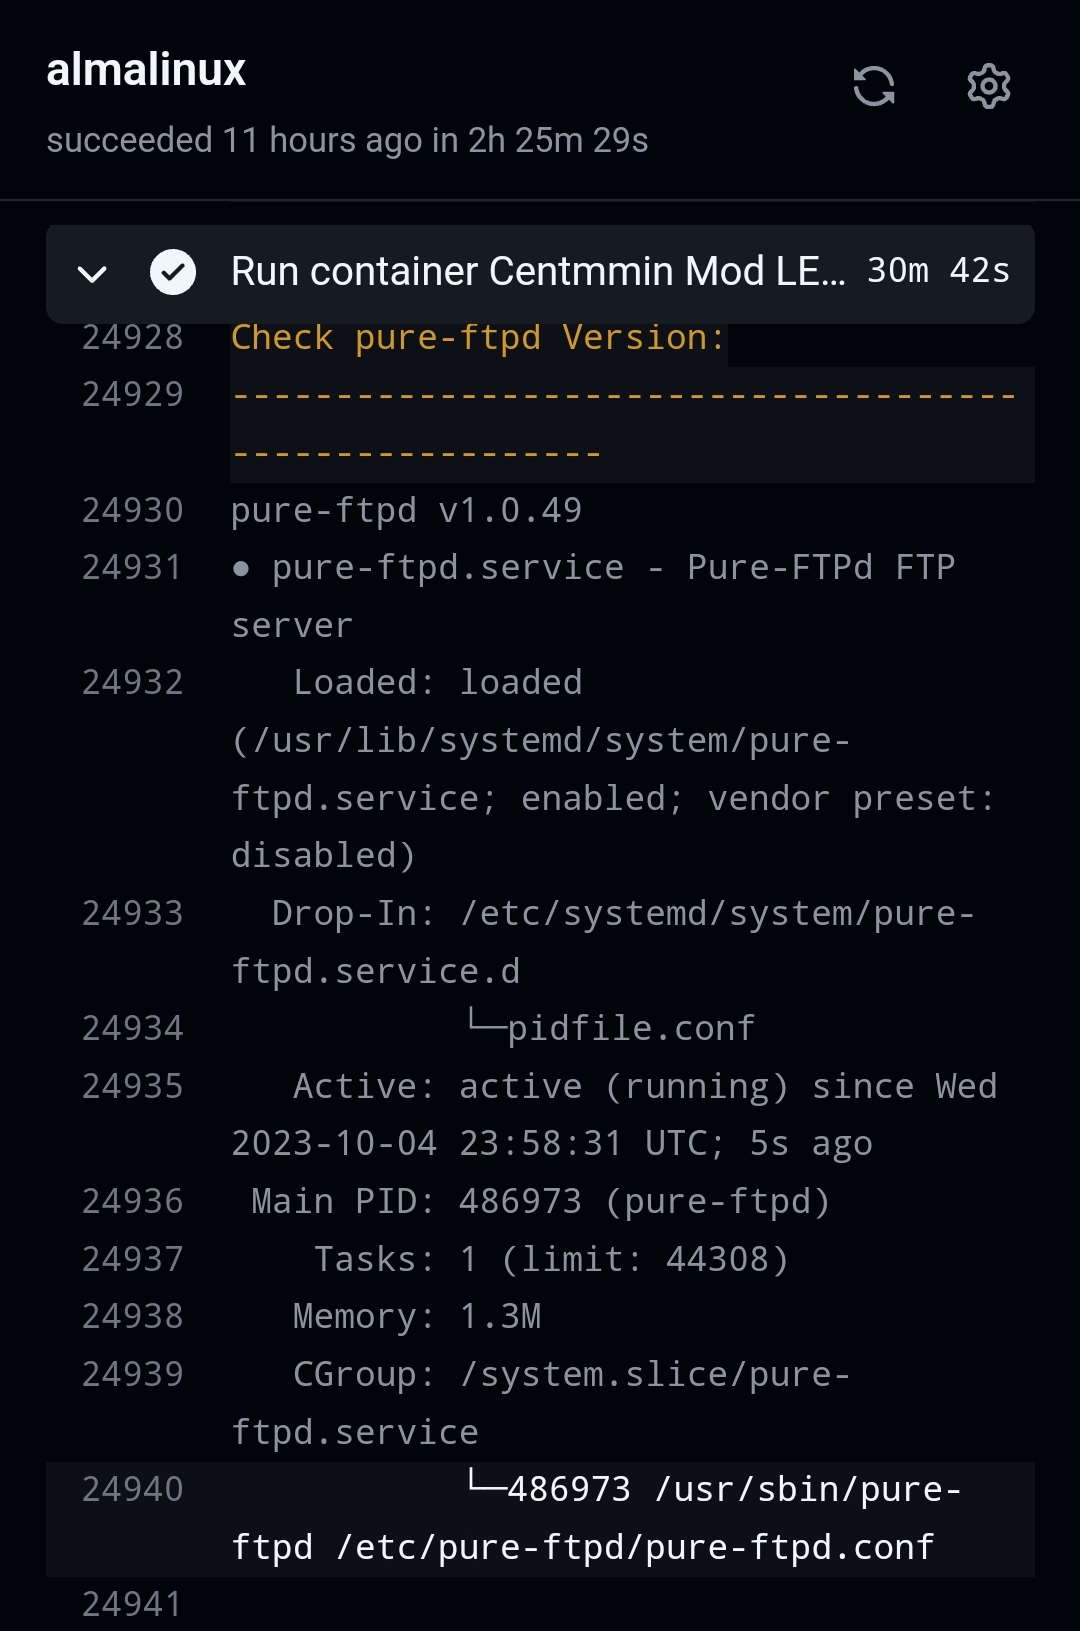Click the almalinux job title
Image resolution: width=1080 pixels, height=1631 pixels.
[146, 70]
